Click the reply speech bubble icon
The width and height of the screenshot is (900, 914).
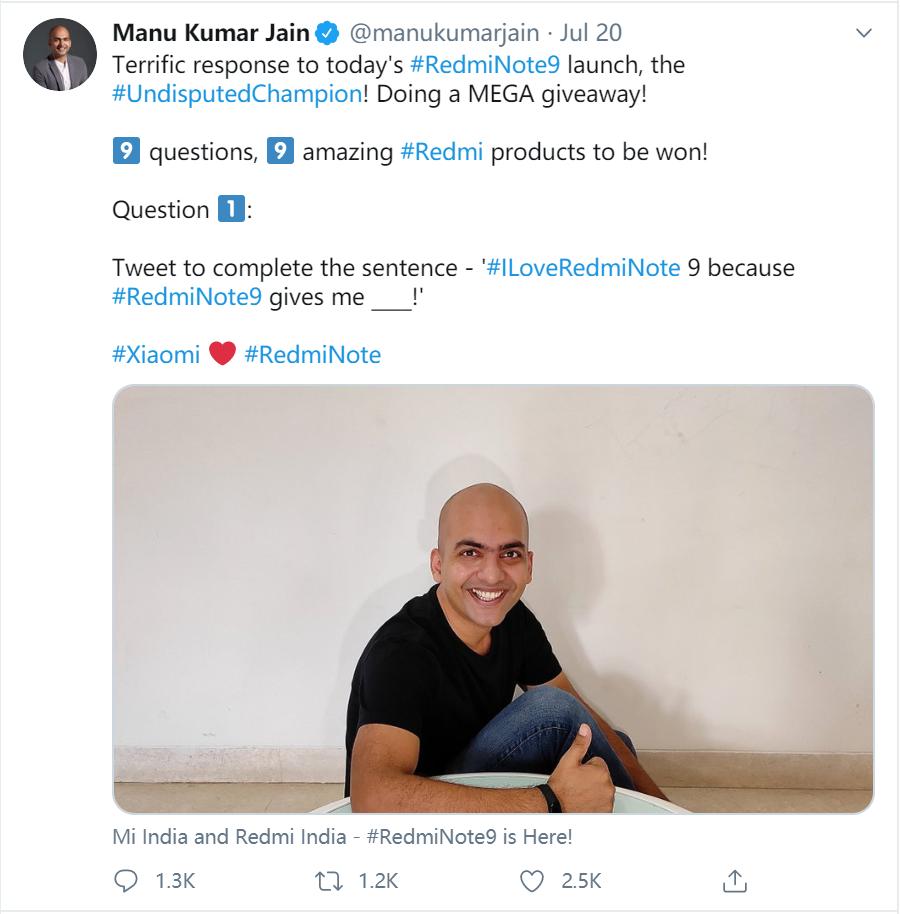(x=126, y=881)
